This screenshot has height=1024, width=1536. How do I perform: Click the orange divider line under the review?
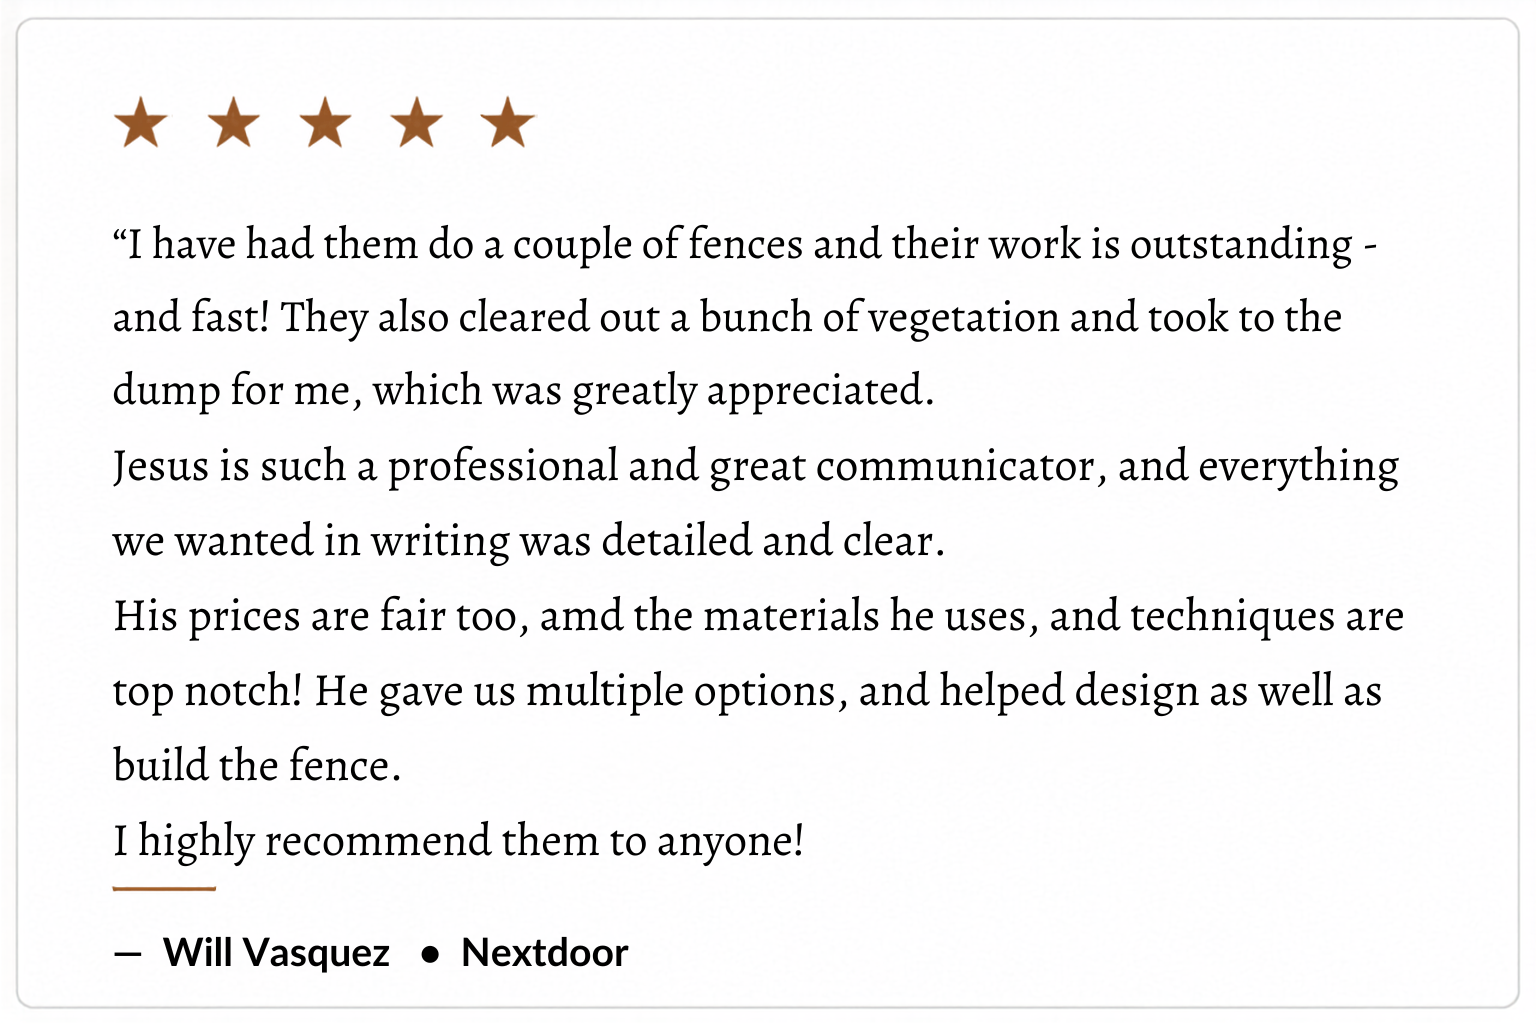(x=164, y=887)
